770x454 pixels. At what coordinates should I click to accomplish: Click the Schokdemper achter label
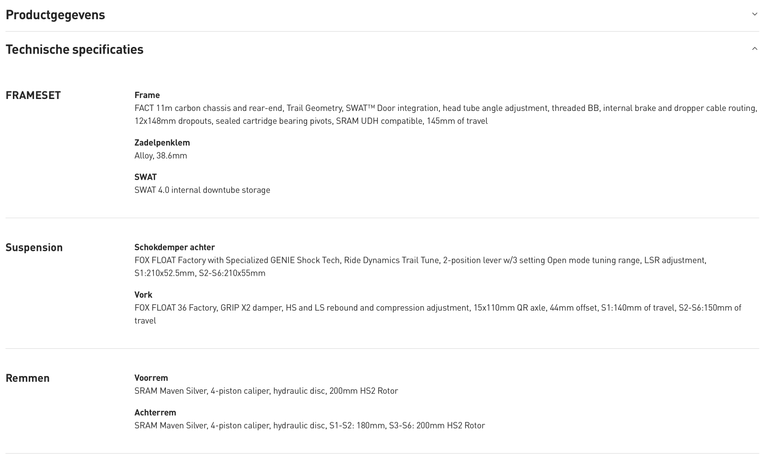coord(174,247)
